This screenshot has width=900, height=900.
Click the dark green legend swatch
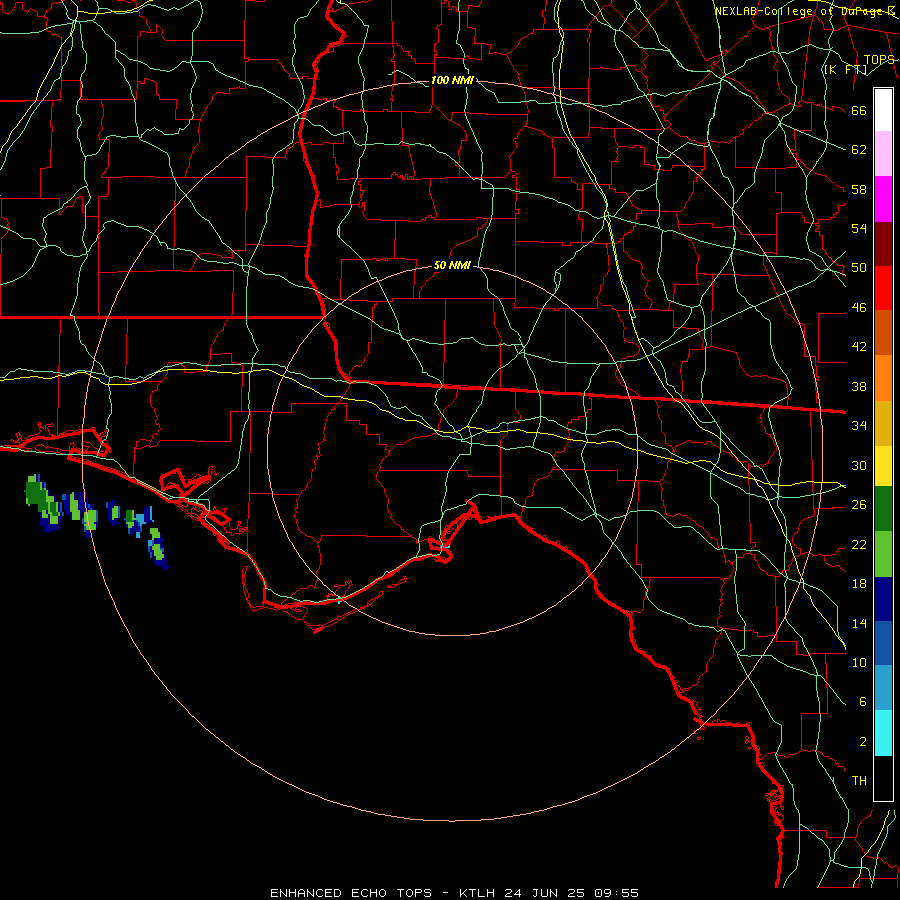click(x=883, y=509)
